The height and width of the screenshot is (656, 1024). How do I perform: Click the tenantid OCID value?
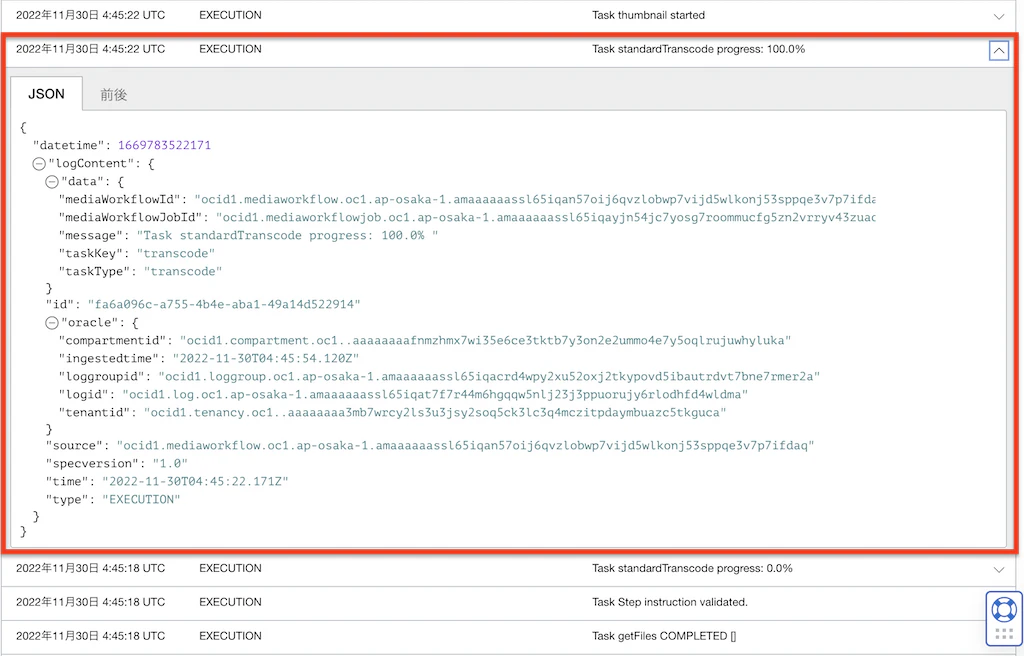[435, 413]
